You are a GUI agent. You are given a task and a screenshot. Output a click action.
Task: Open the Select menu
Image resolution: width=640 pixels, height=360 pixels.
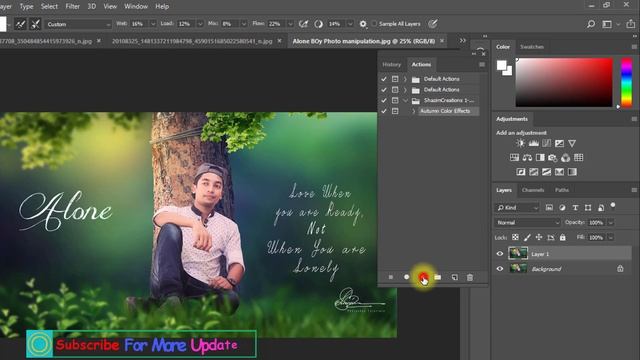pos(49,7)
